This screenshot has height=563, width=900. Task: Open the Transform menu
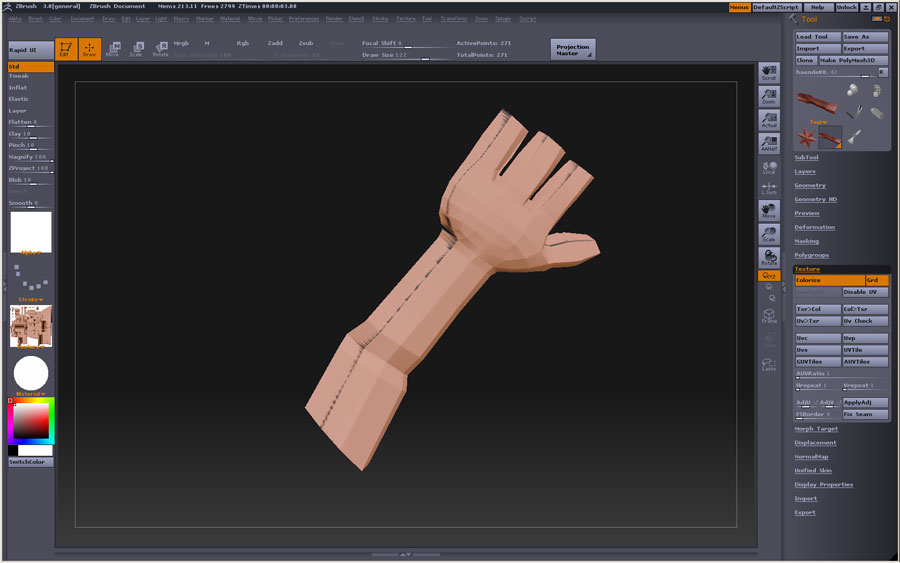click(x=453, y=19)
